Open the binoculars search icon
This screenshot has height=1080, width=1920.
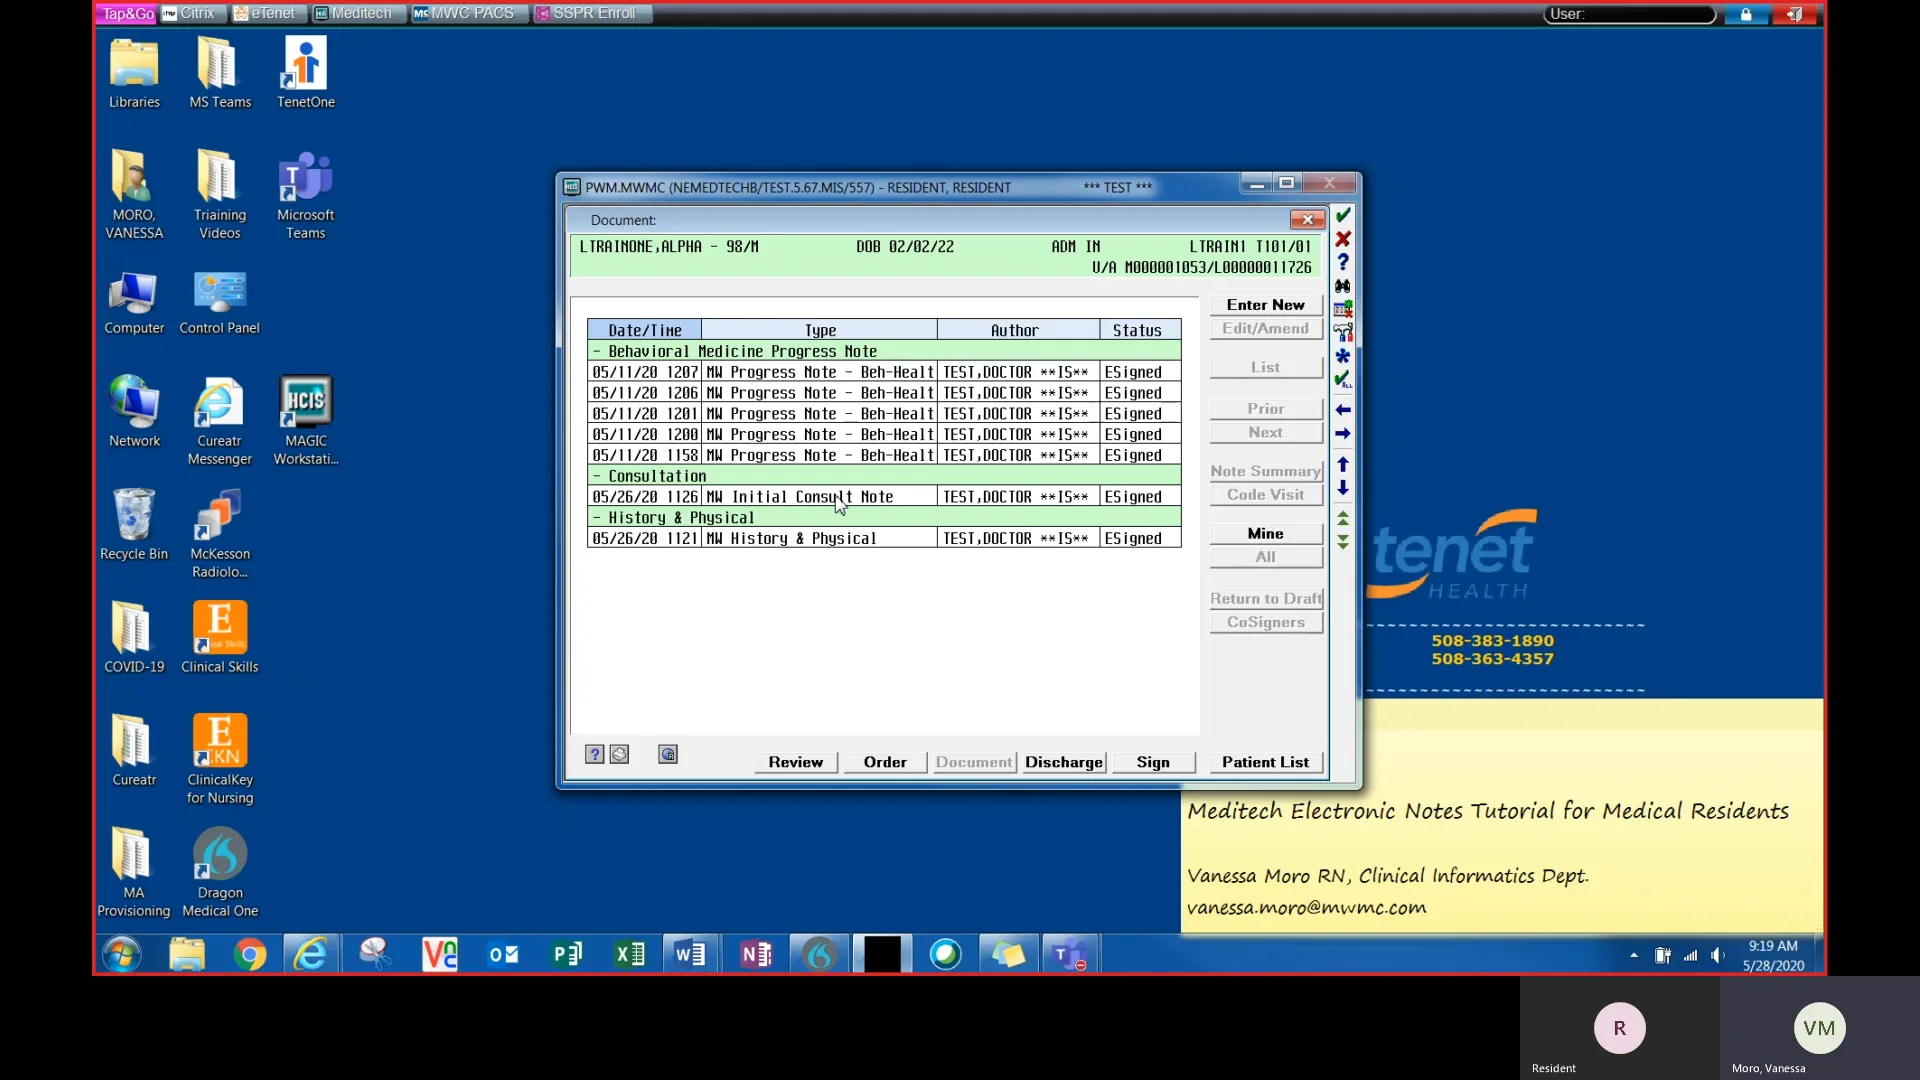coord(1344,287)
